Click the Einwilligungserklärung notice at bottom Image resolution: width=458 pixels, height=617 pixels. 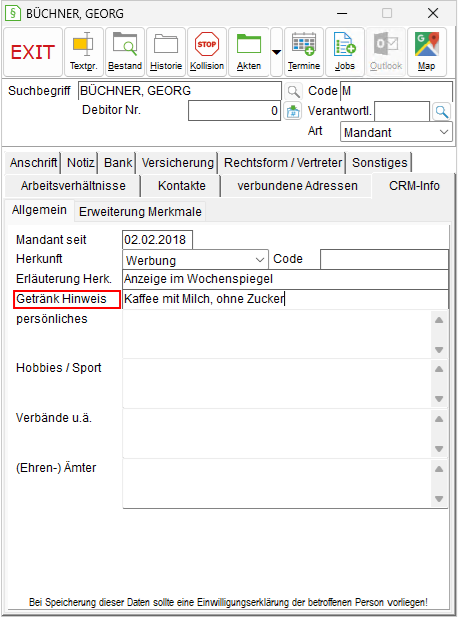coord(228,602)
